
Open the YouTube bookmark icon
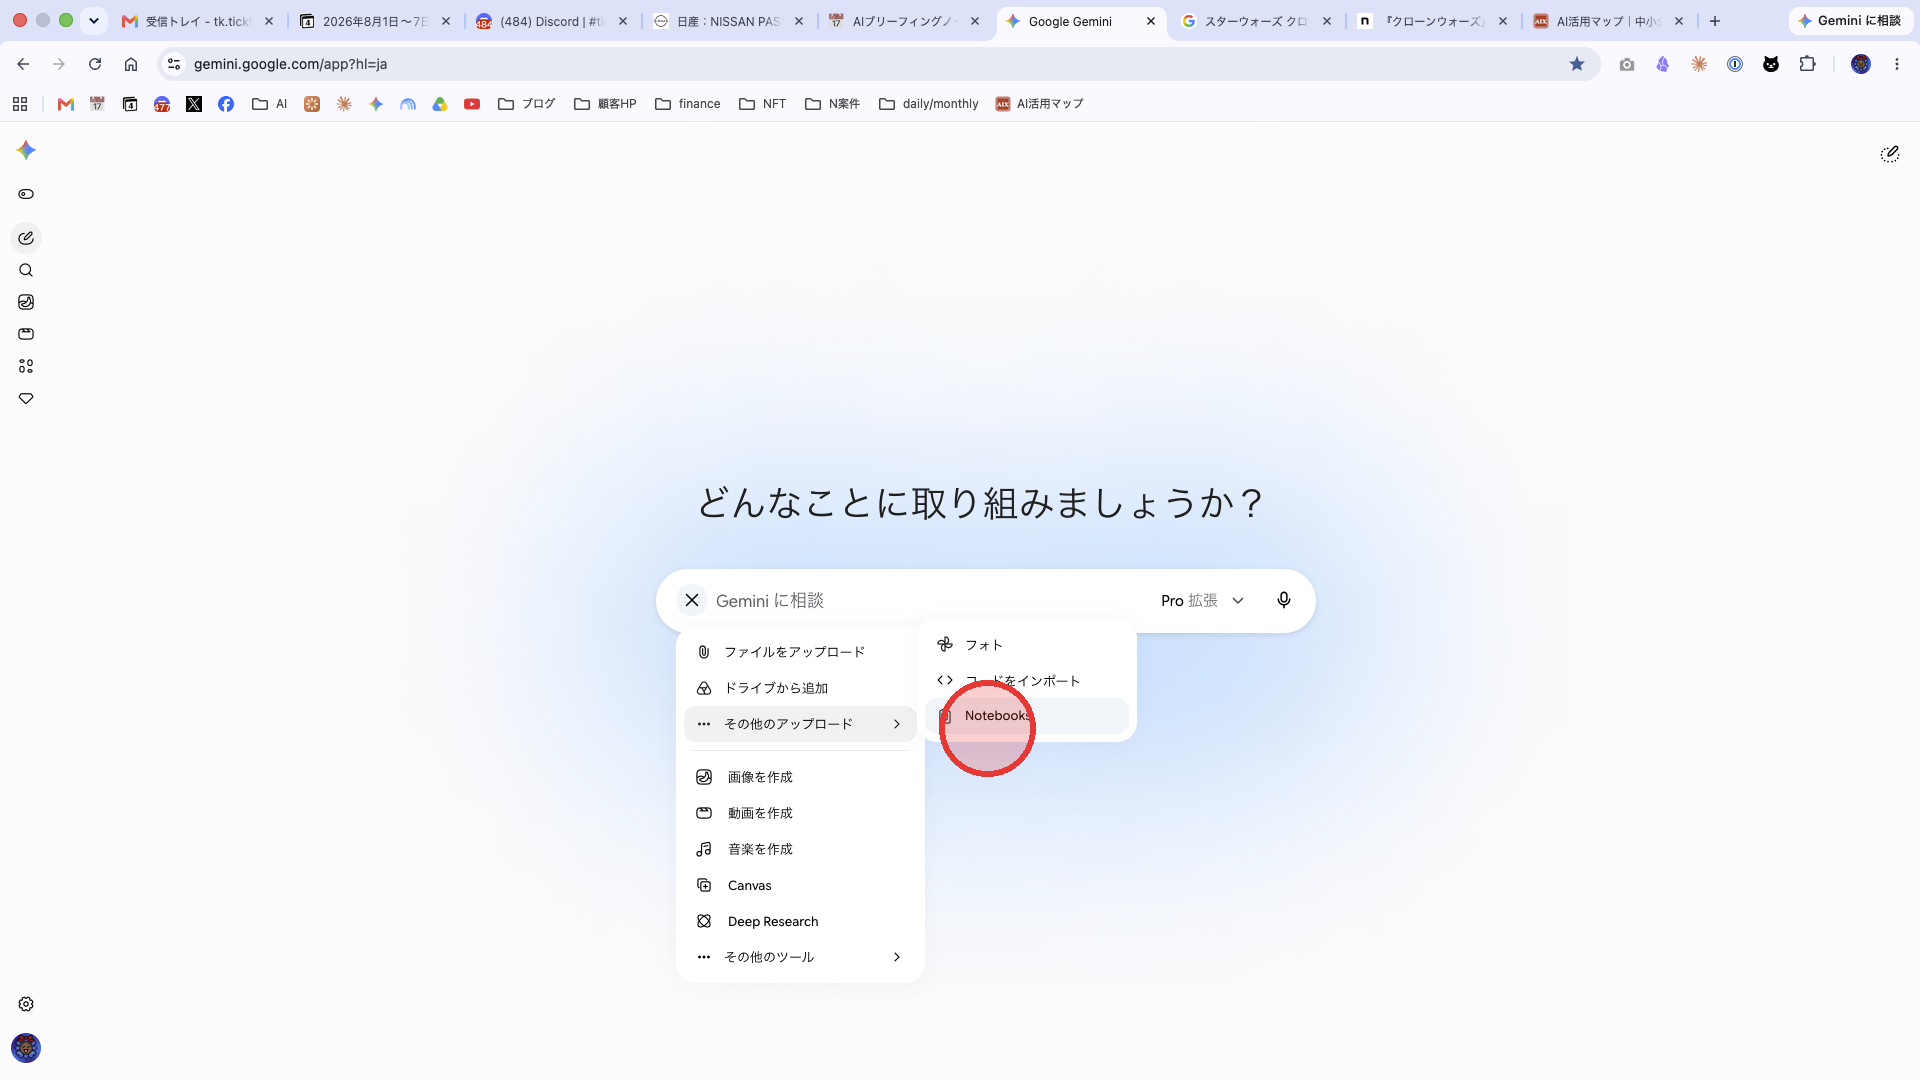[x=472, y=104]
